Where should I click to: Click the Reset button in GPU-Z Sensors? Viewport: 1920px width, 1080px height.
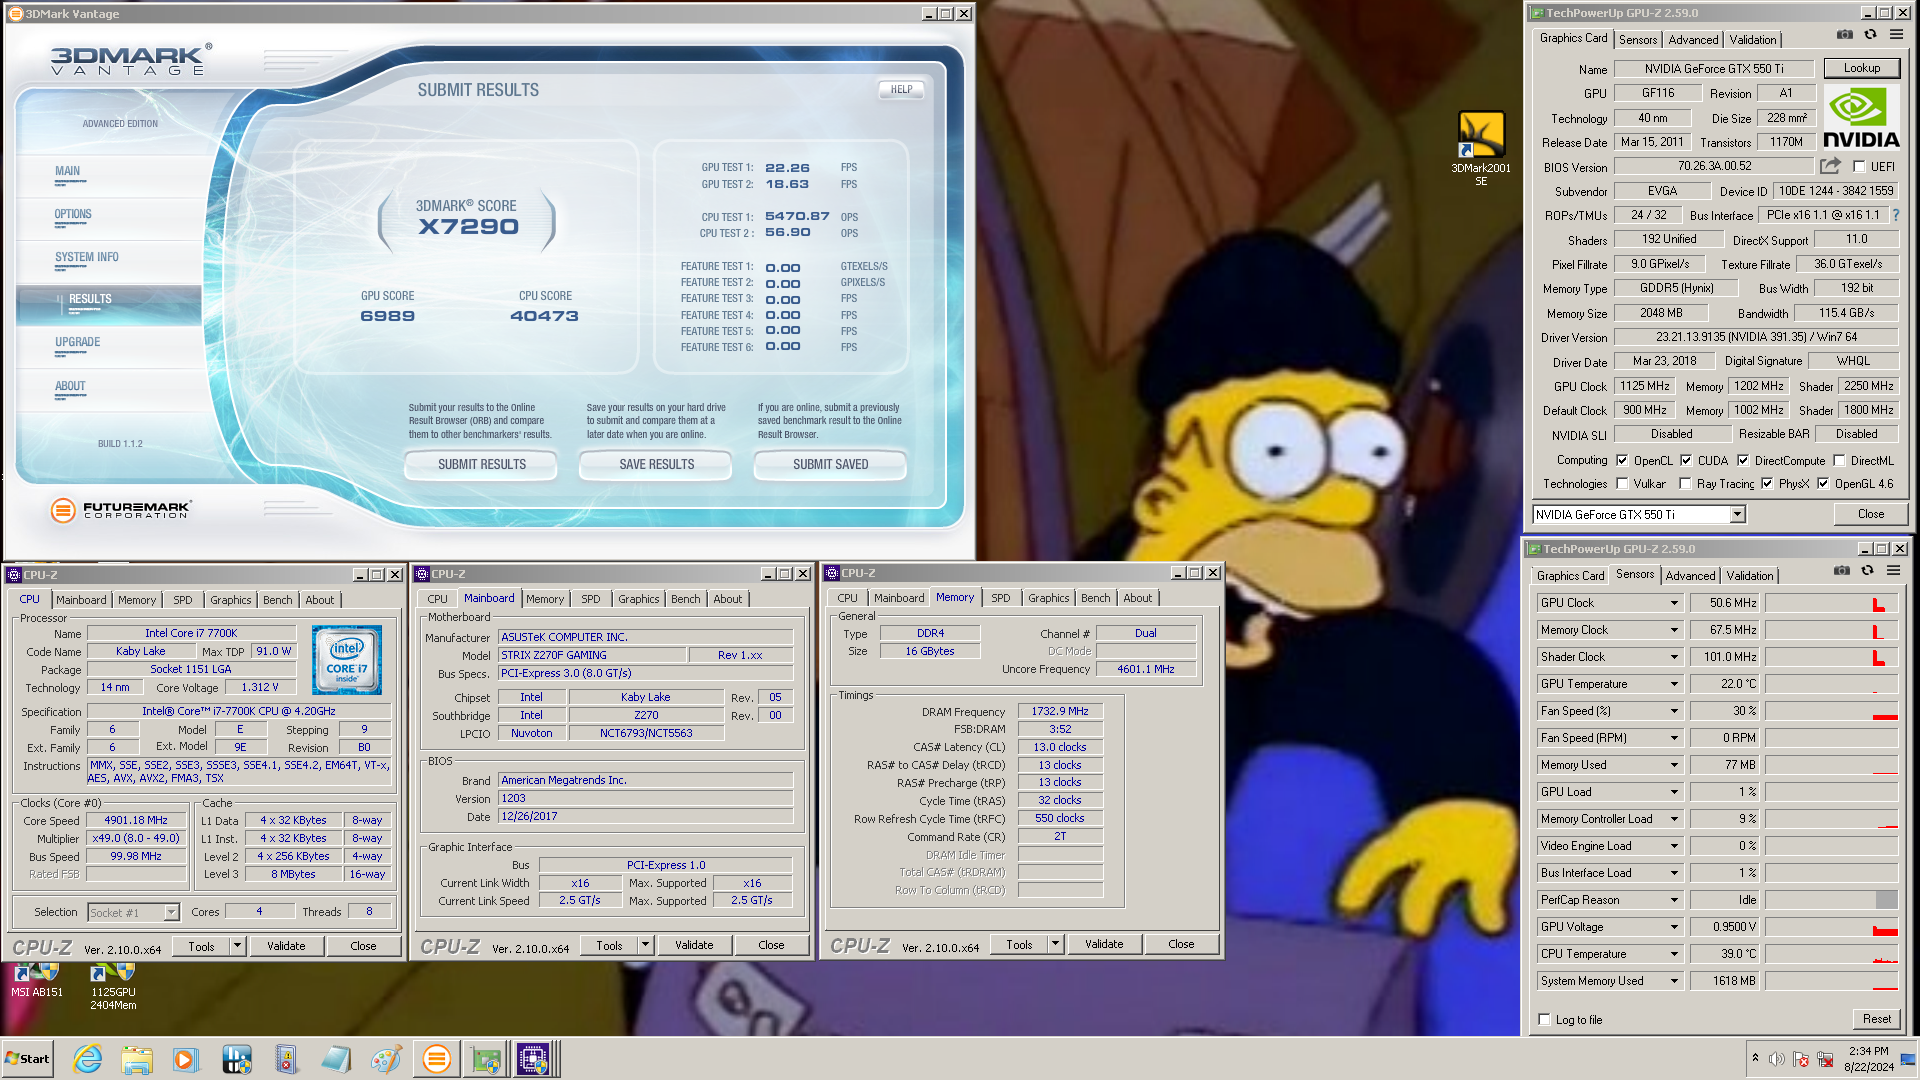coord(1876,1019)
